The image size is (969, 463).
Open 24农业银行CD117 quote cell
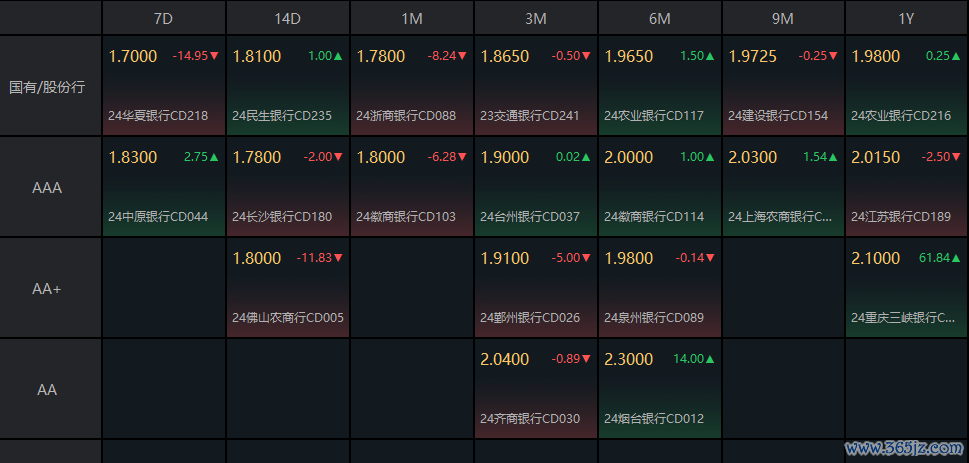[x=659, y=86]
